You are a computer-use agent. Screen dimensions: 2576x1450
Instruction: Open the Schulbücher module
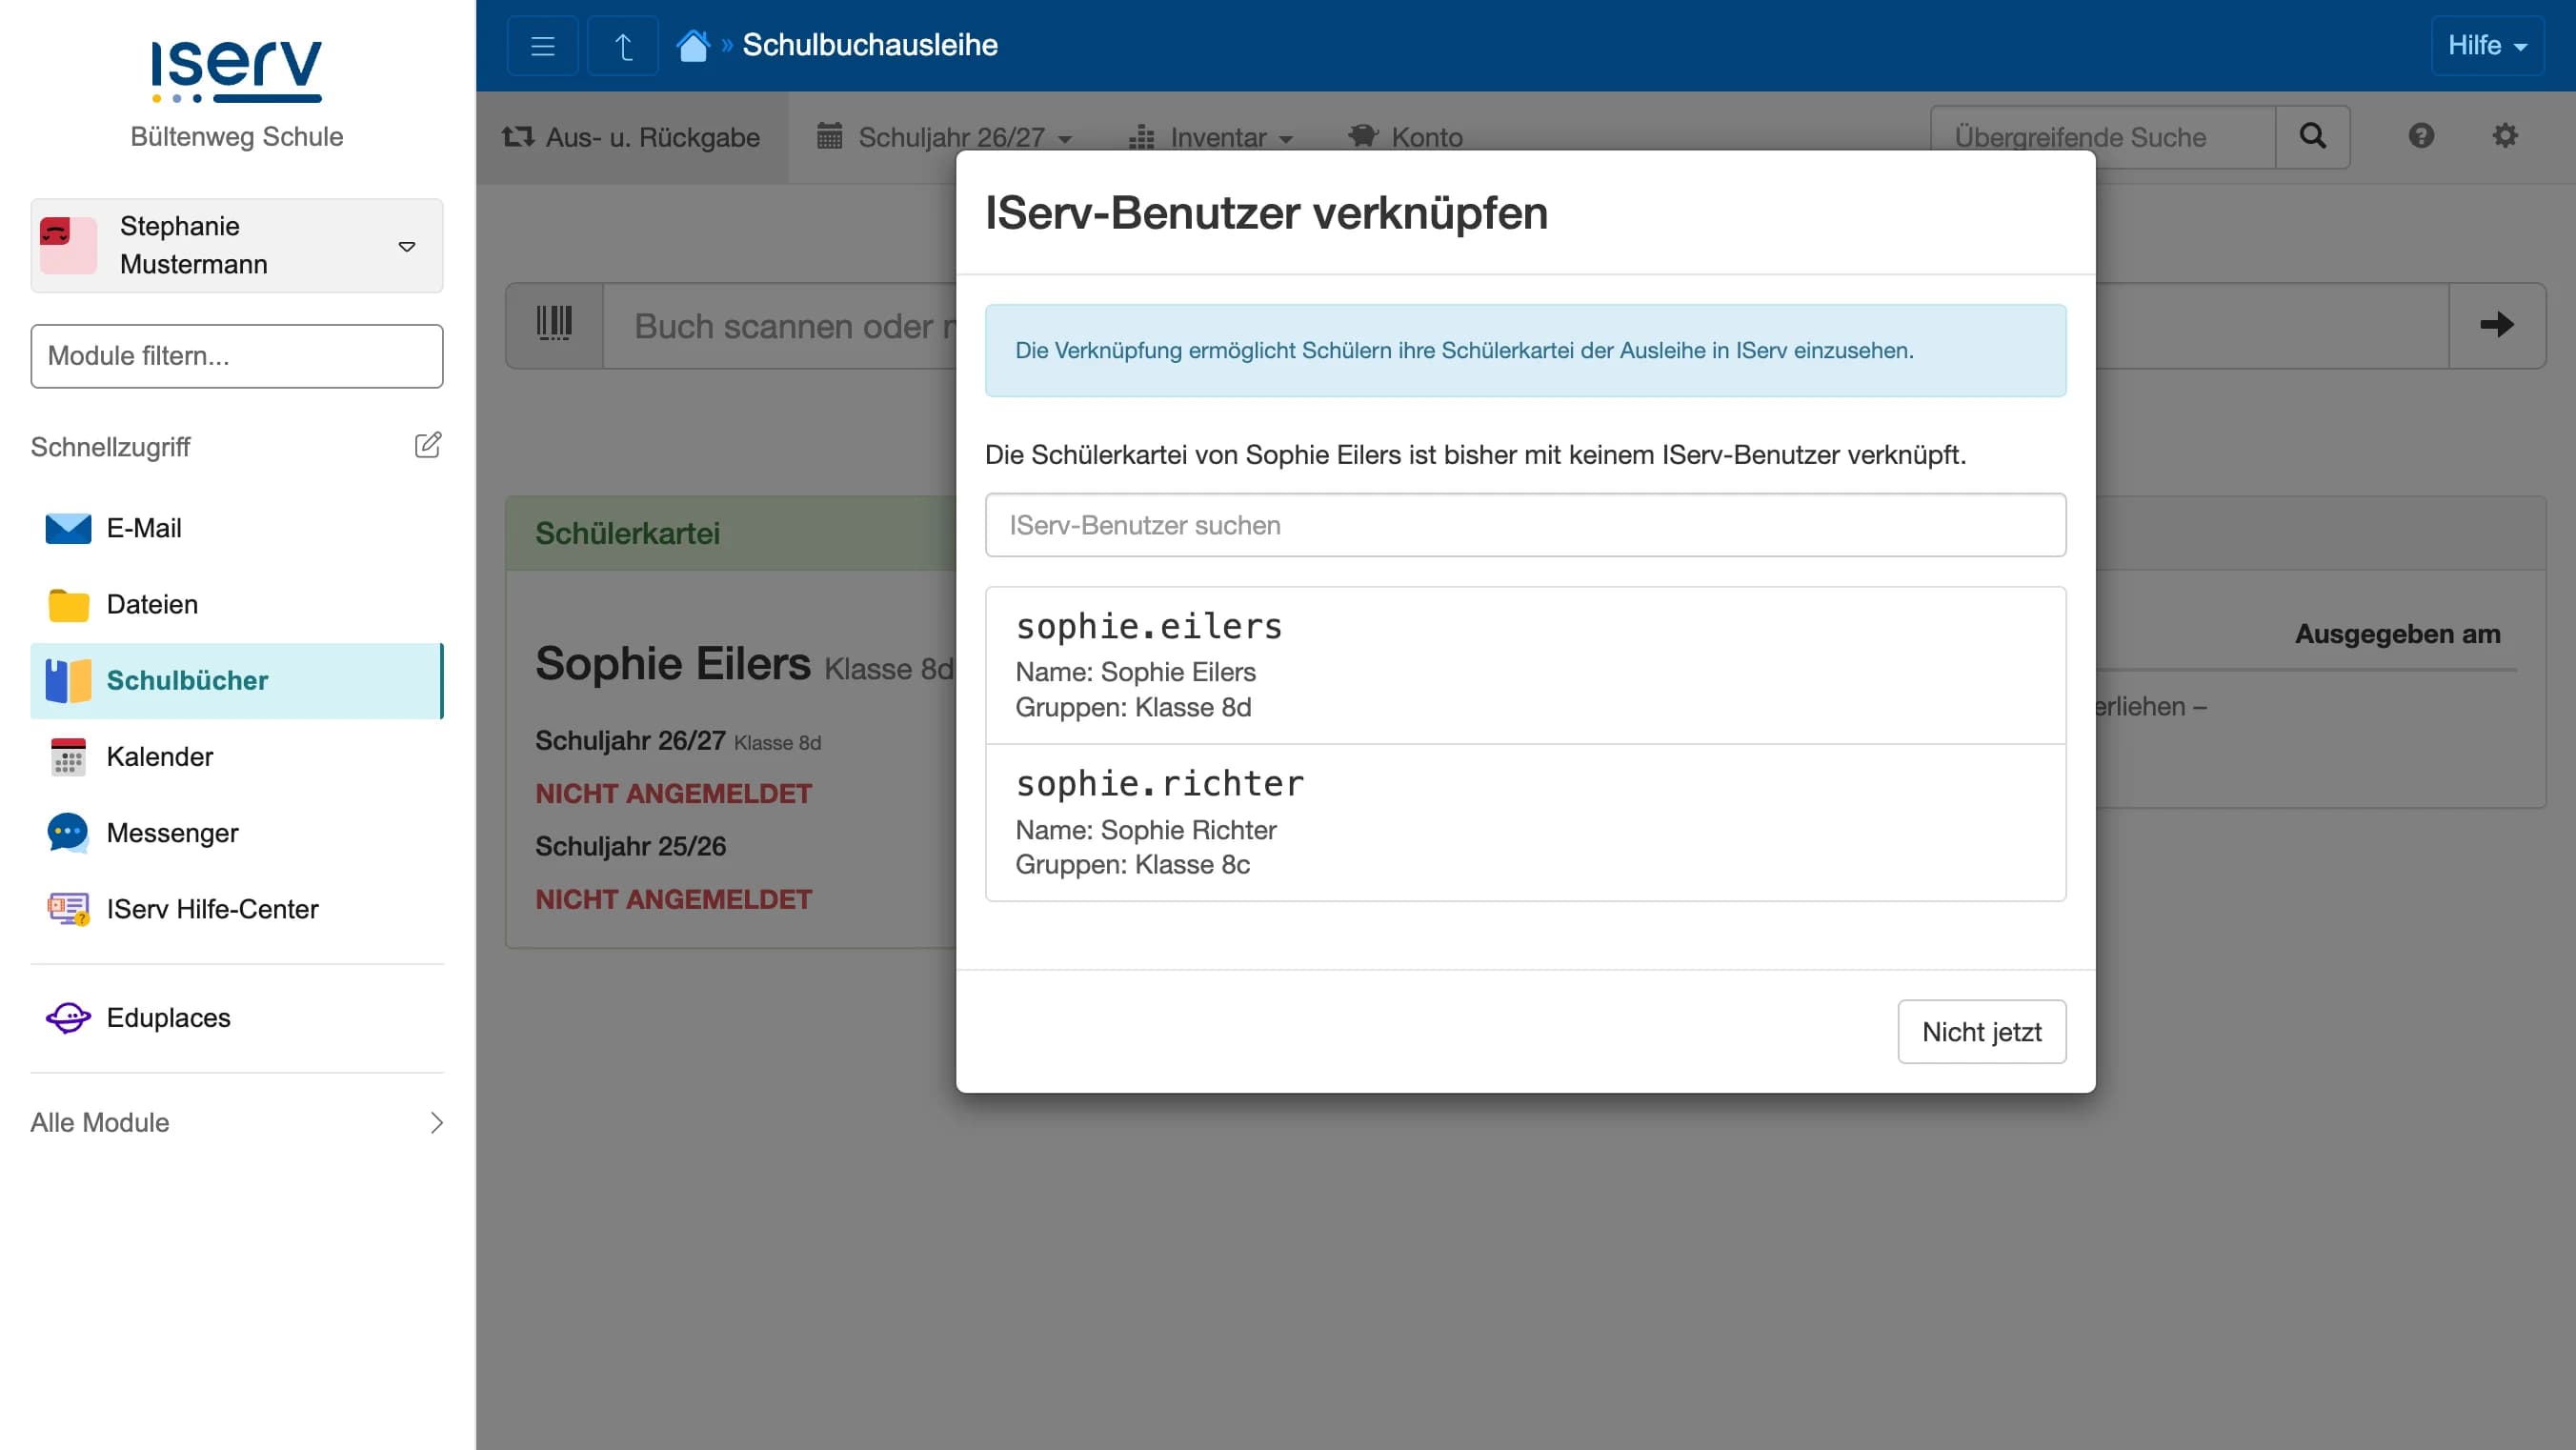tap(237, 680)
